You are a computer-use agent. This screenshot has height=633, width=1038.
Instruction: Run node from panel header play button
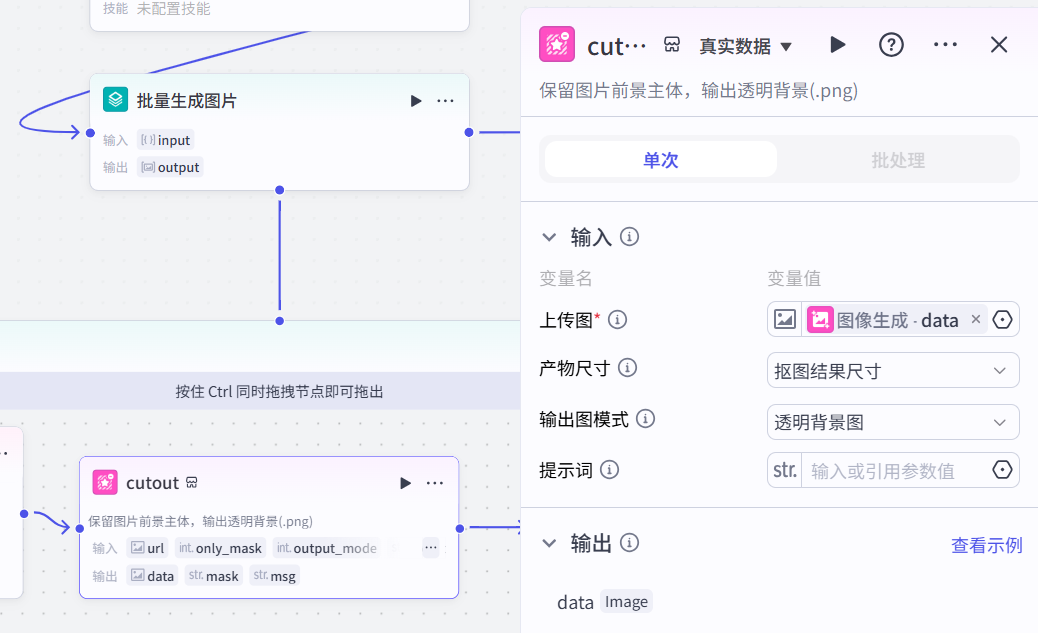pos(837,44)
